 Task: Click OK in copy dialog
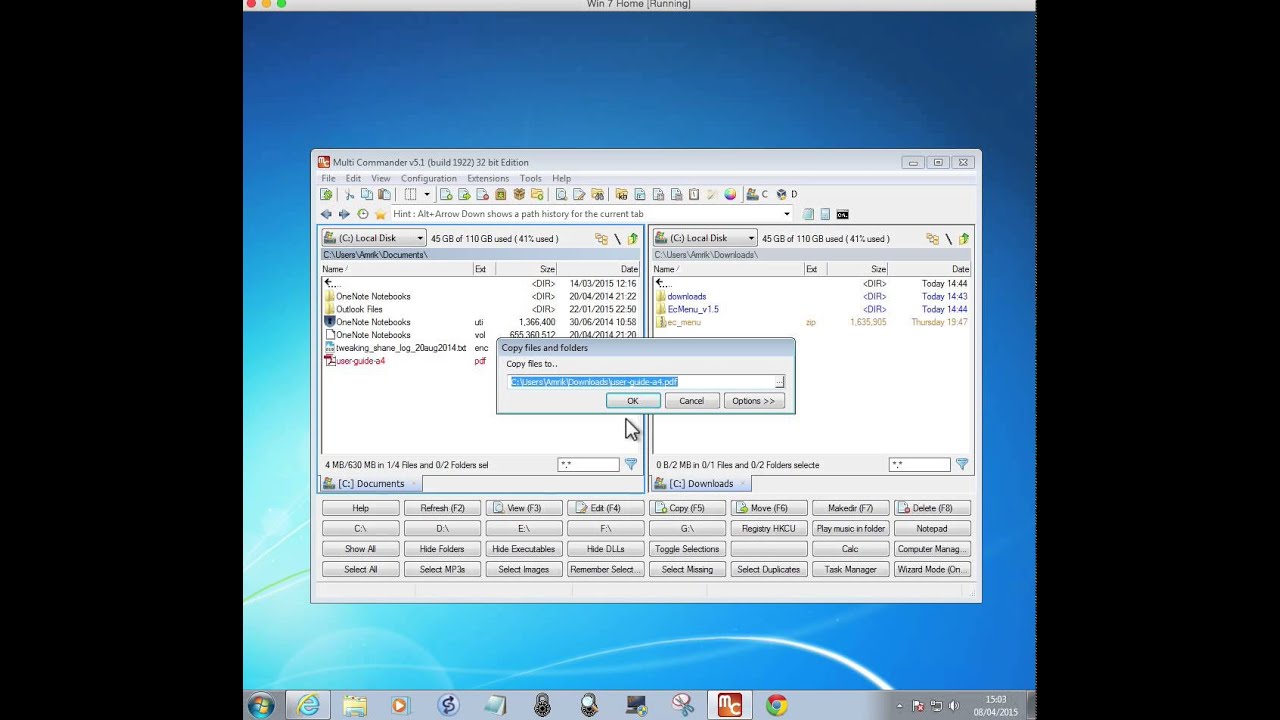click(633, 401)
